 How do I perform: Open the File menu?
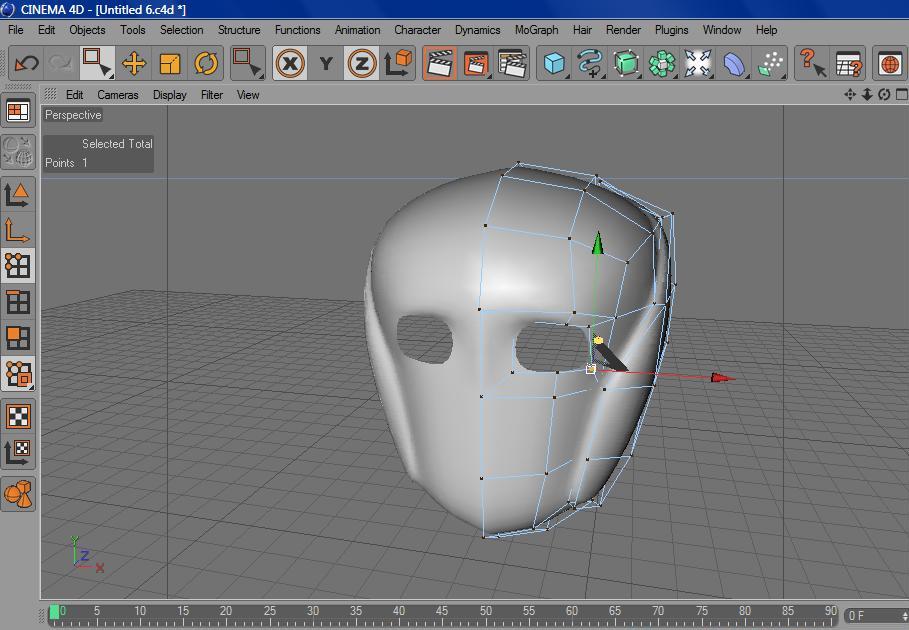click(x=16, y=30)
